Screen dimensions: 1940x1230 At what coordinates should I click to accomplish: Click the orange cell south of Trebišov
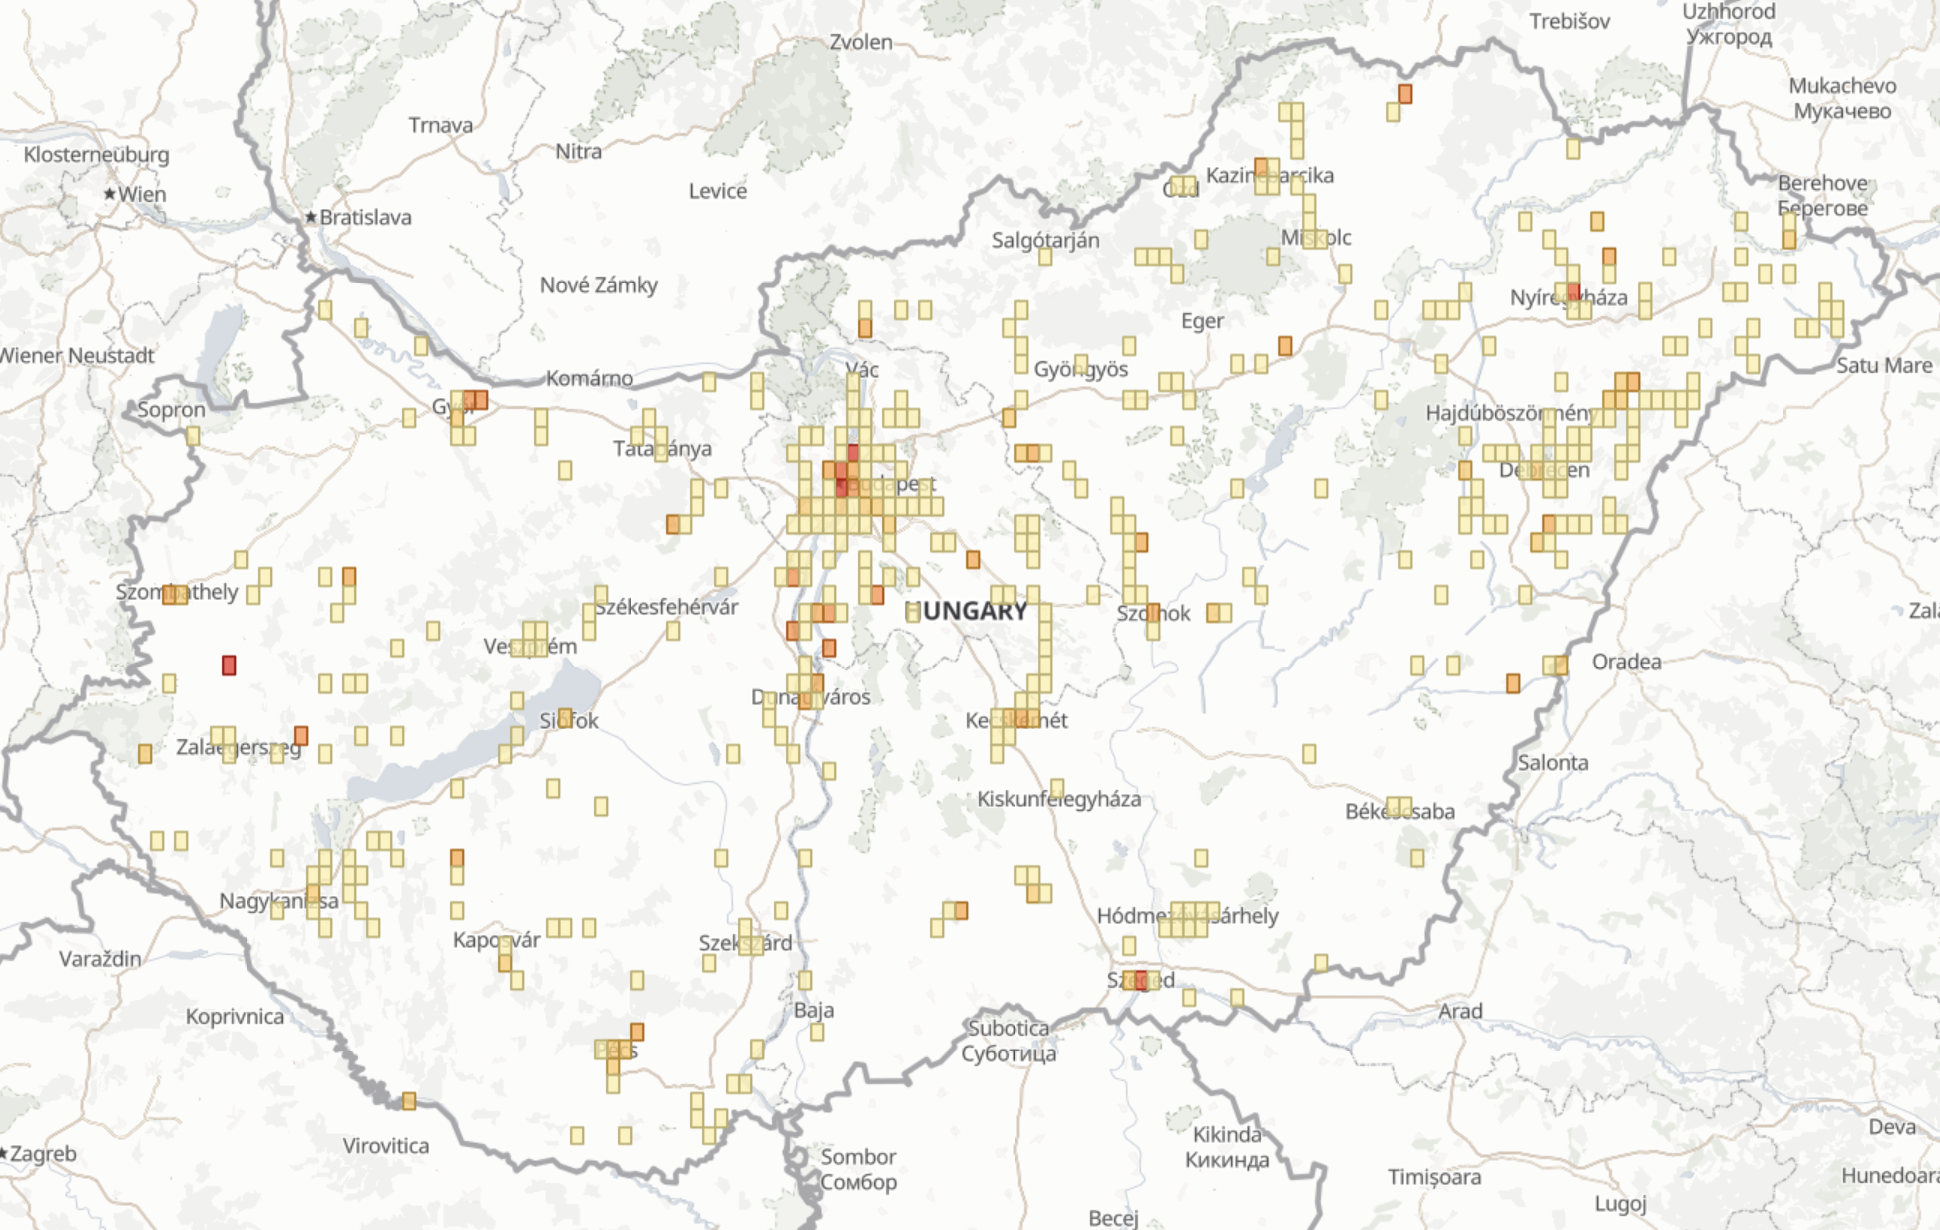pos(1405,94)
